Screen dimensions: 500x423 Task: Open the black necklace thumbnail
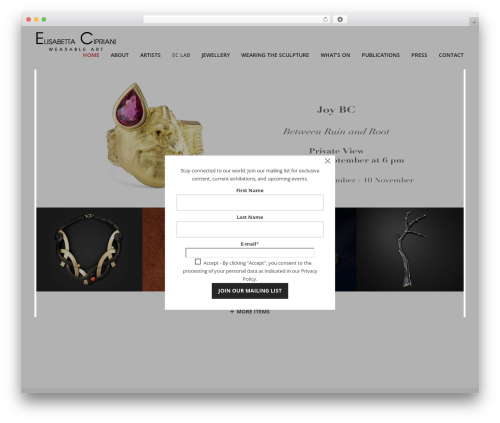(89, 249)
